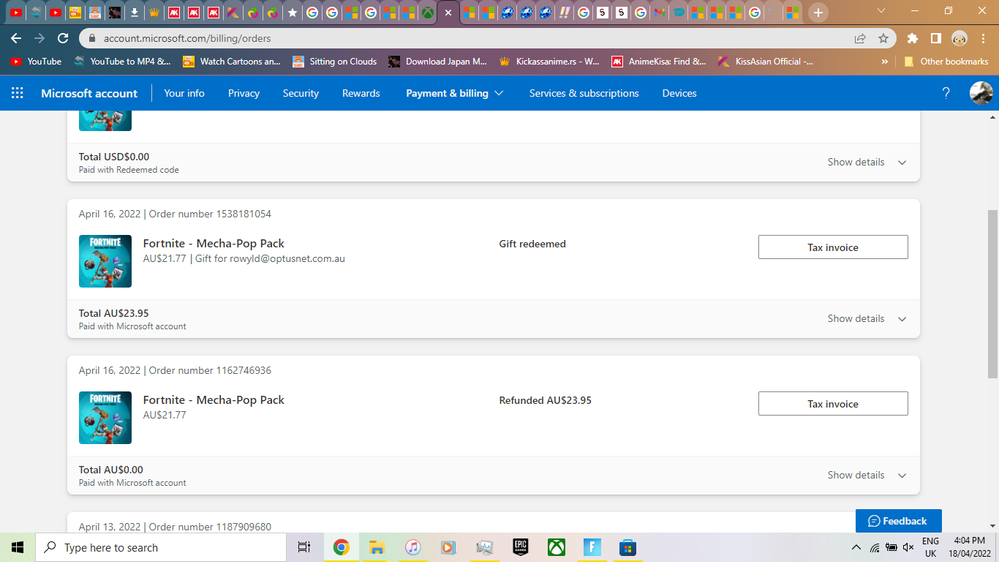Show details for the AU$23.95 total order

click(x=866, y=319)
